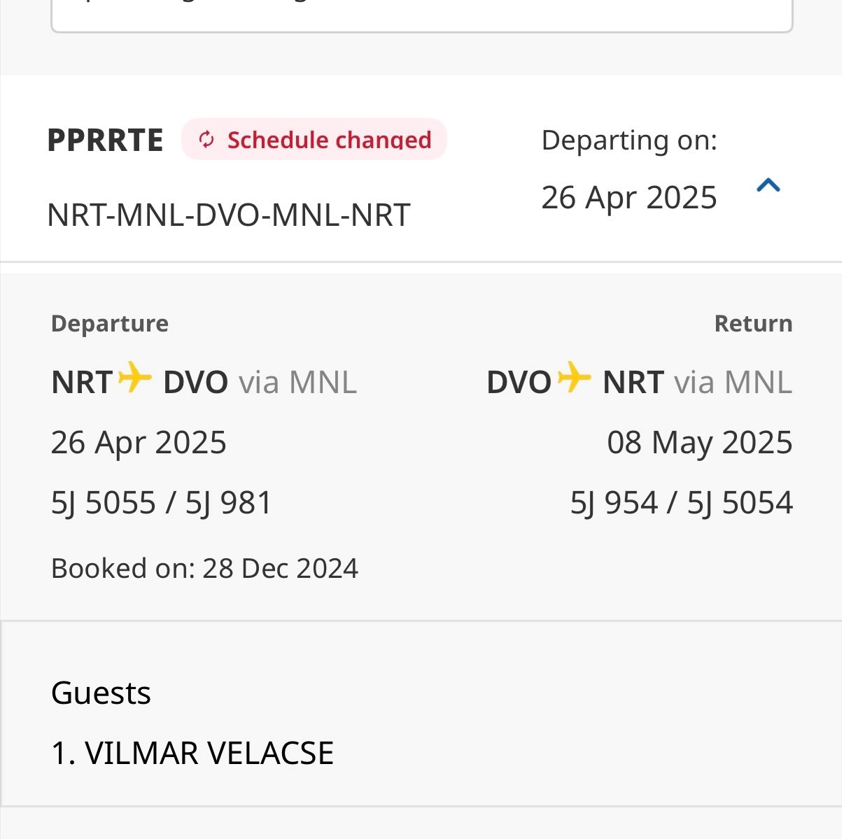Tap return flight numbers 5J 954 / 5J 5054
Screen dimensions: 842x839
coord(681,502)
